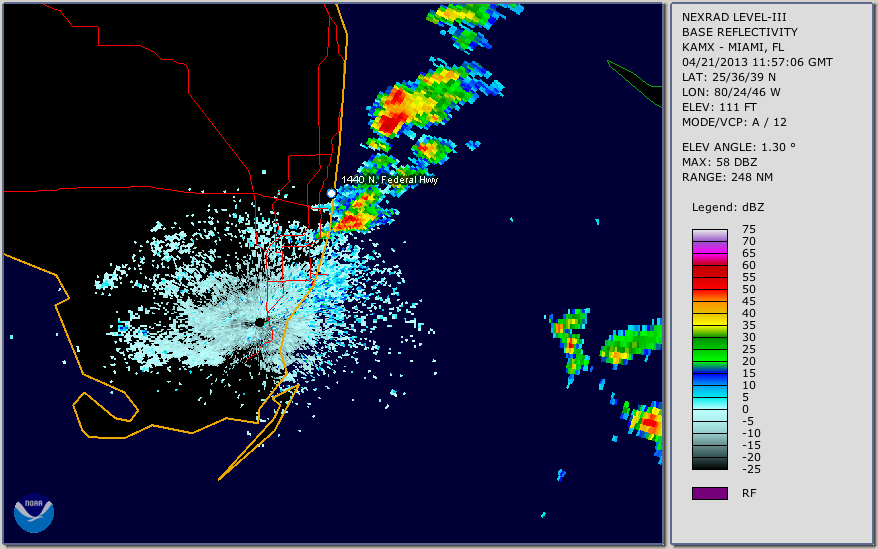The image size is (878, 549).
Task: Click the 'RANGE: 248 NM' value
Action: click(x=727, y=178)
